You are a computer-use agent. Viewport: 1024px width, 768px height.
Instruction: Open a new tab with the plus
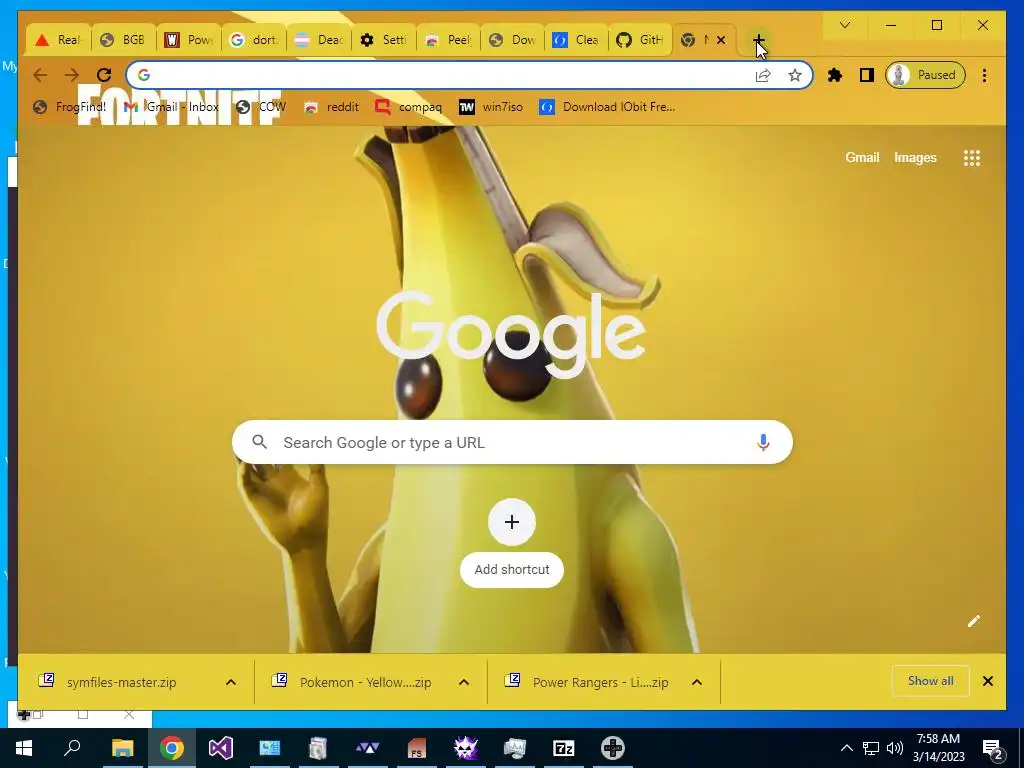pyautogui.click(x=758, y=40)
